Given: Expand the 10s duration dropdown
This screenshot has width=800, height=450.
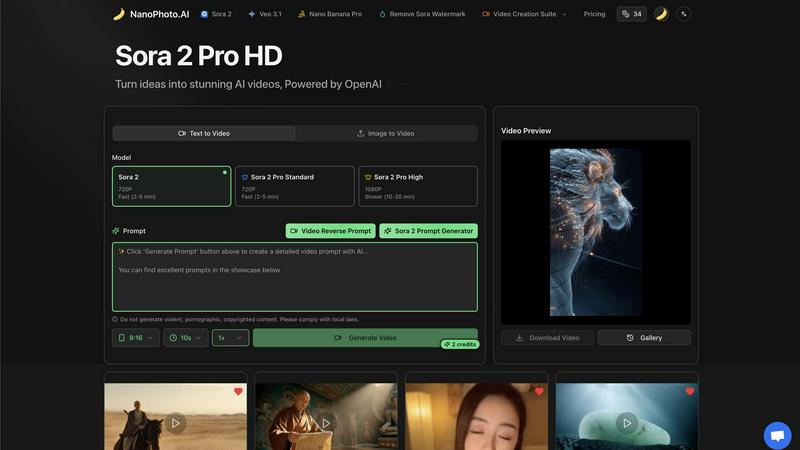Looking at the screenshot, I should [186, 338].
